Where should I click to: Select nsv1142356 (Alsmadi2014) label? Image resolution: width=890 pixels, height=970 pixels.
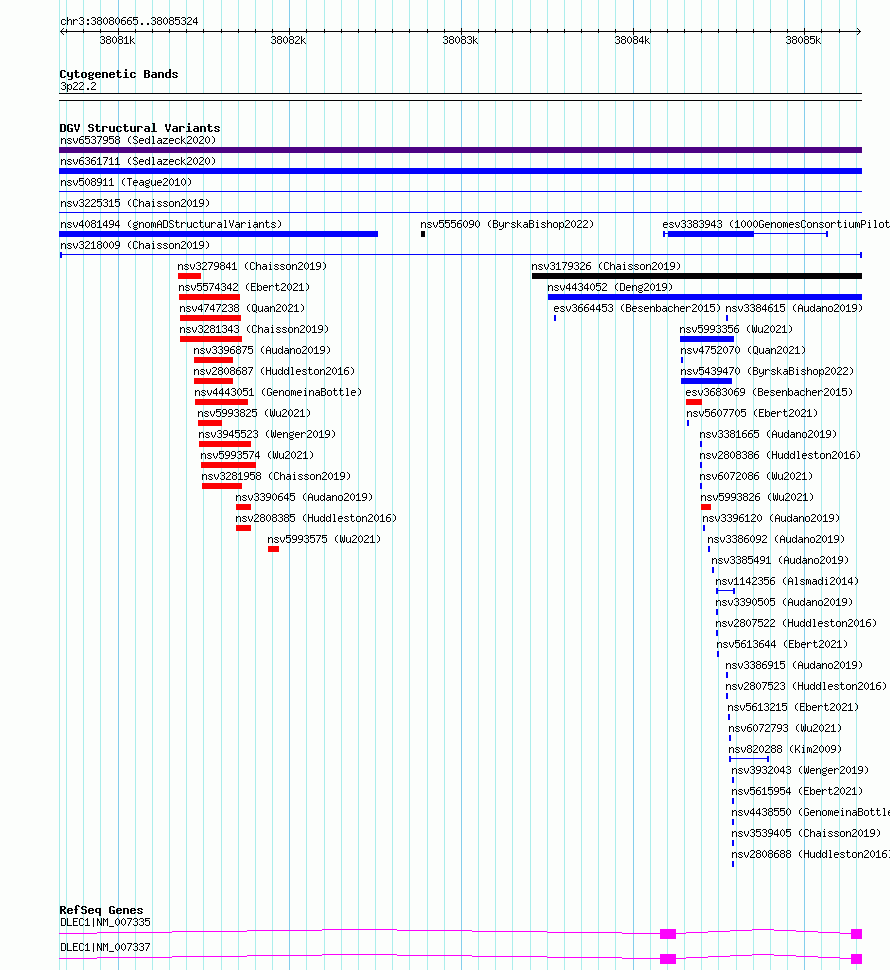point(787,582)
